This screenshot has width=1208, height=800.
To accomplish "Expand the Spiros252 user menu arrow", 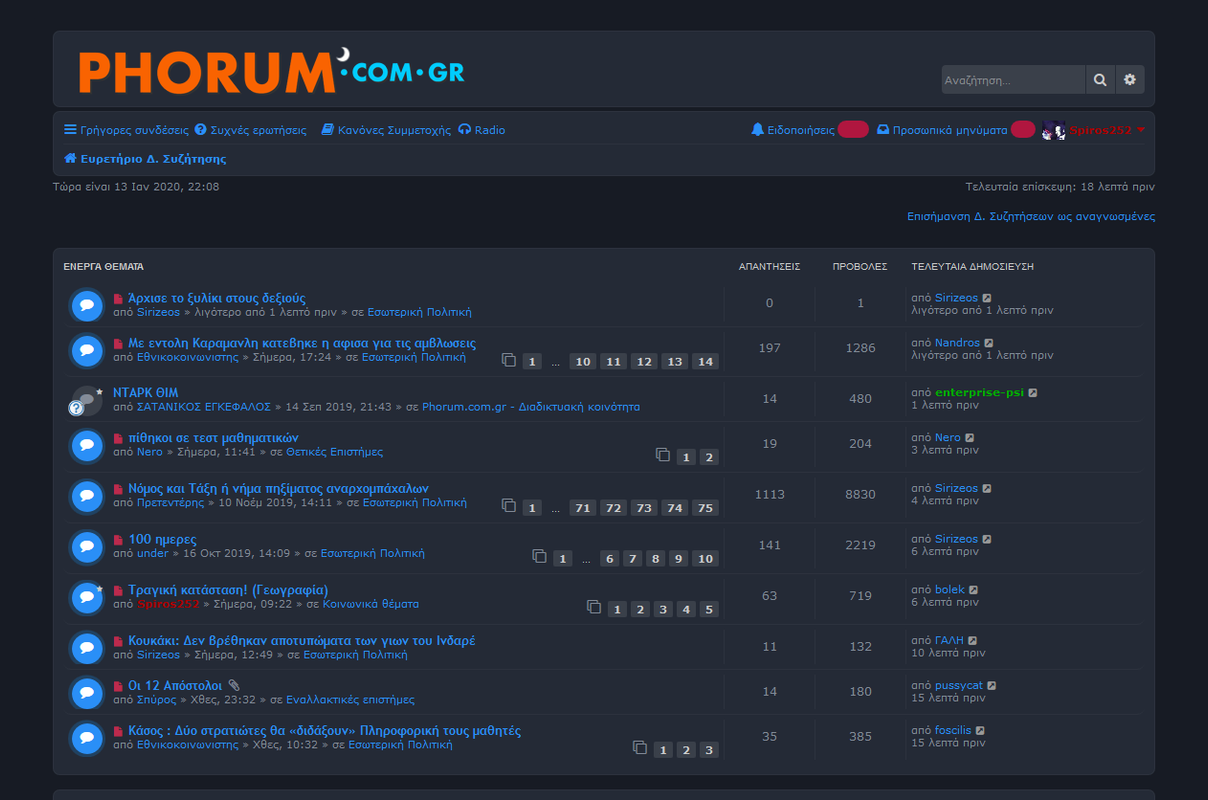I will [x=1141, y=130].
